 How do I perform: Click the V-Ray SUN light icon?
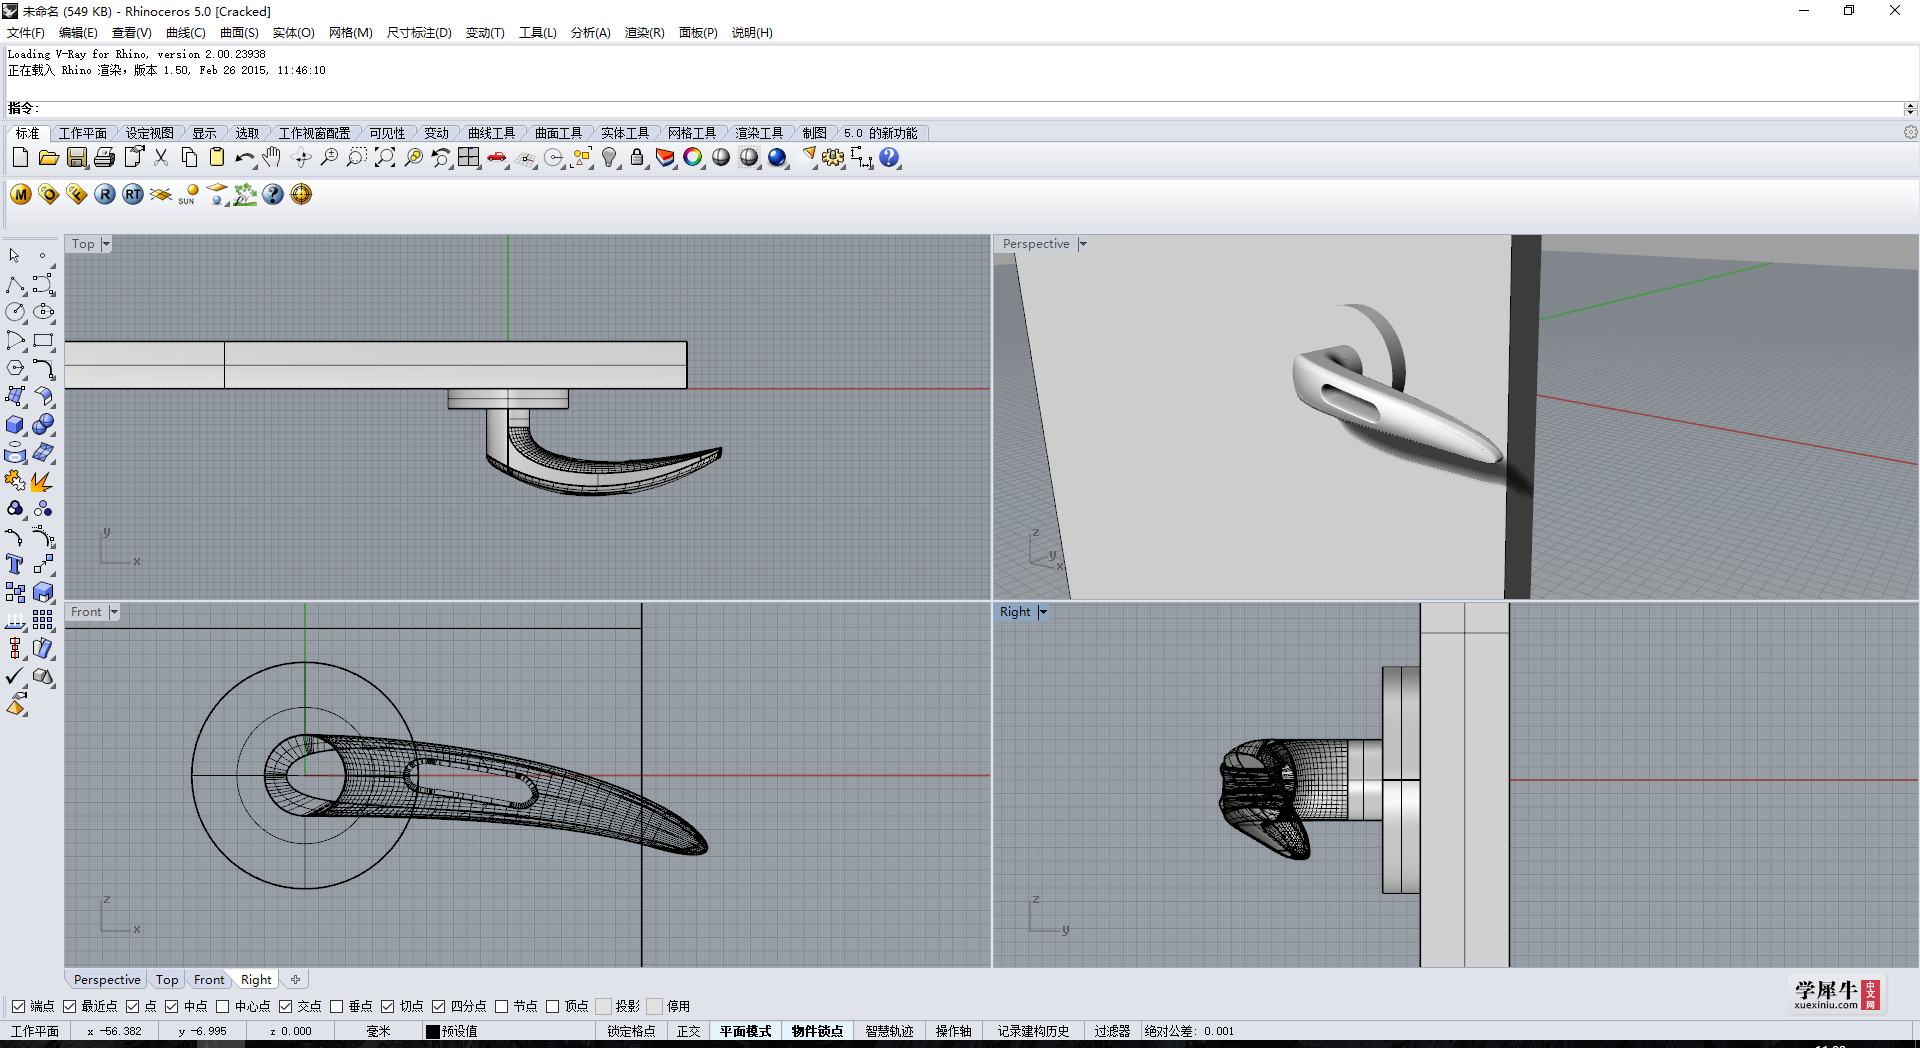click(x=189, y=194)
